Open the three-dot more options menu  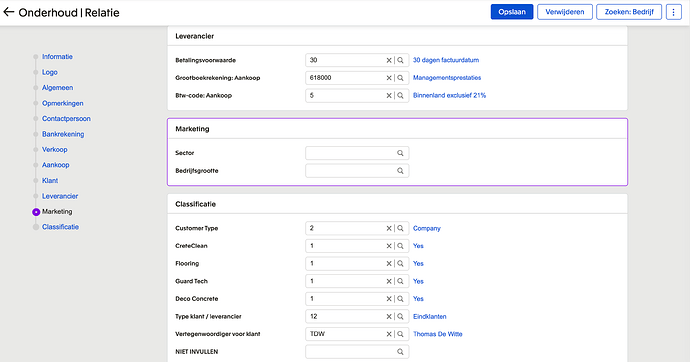coord(673,12)
